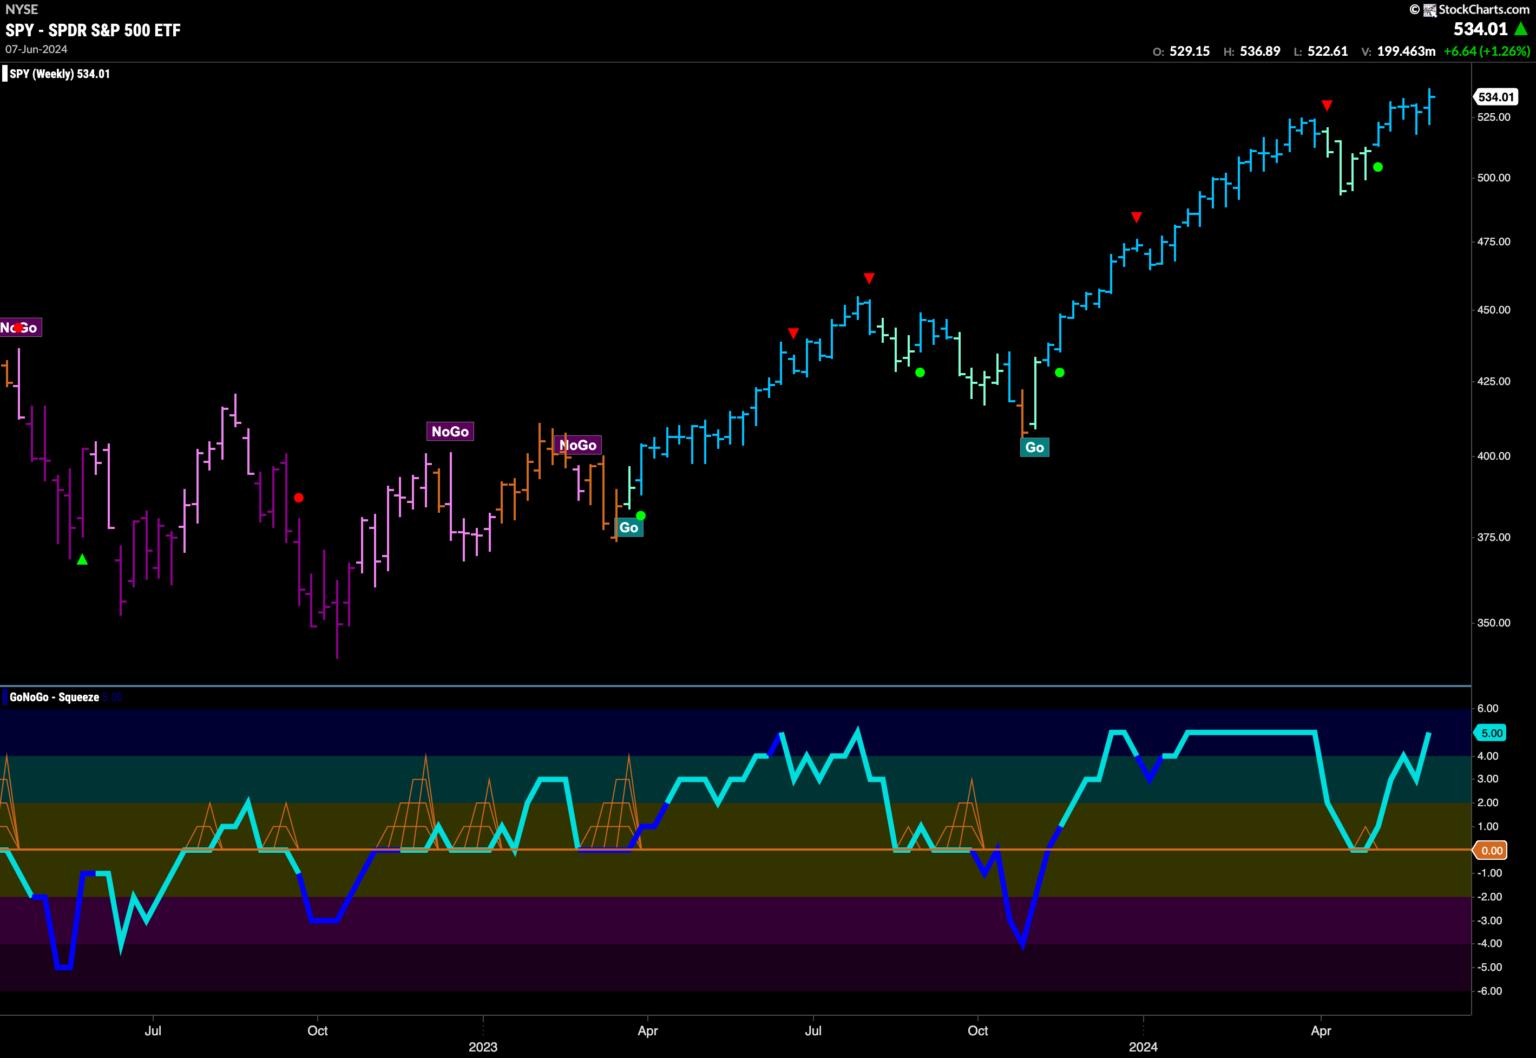Click the orange 0.00 zero-line value tag
This screenshot has height=1058, width=1536.
pos(1490,850)
